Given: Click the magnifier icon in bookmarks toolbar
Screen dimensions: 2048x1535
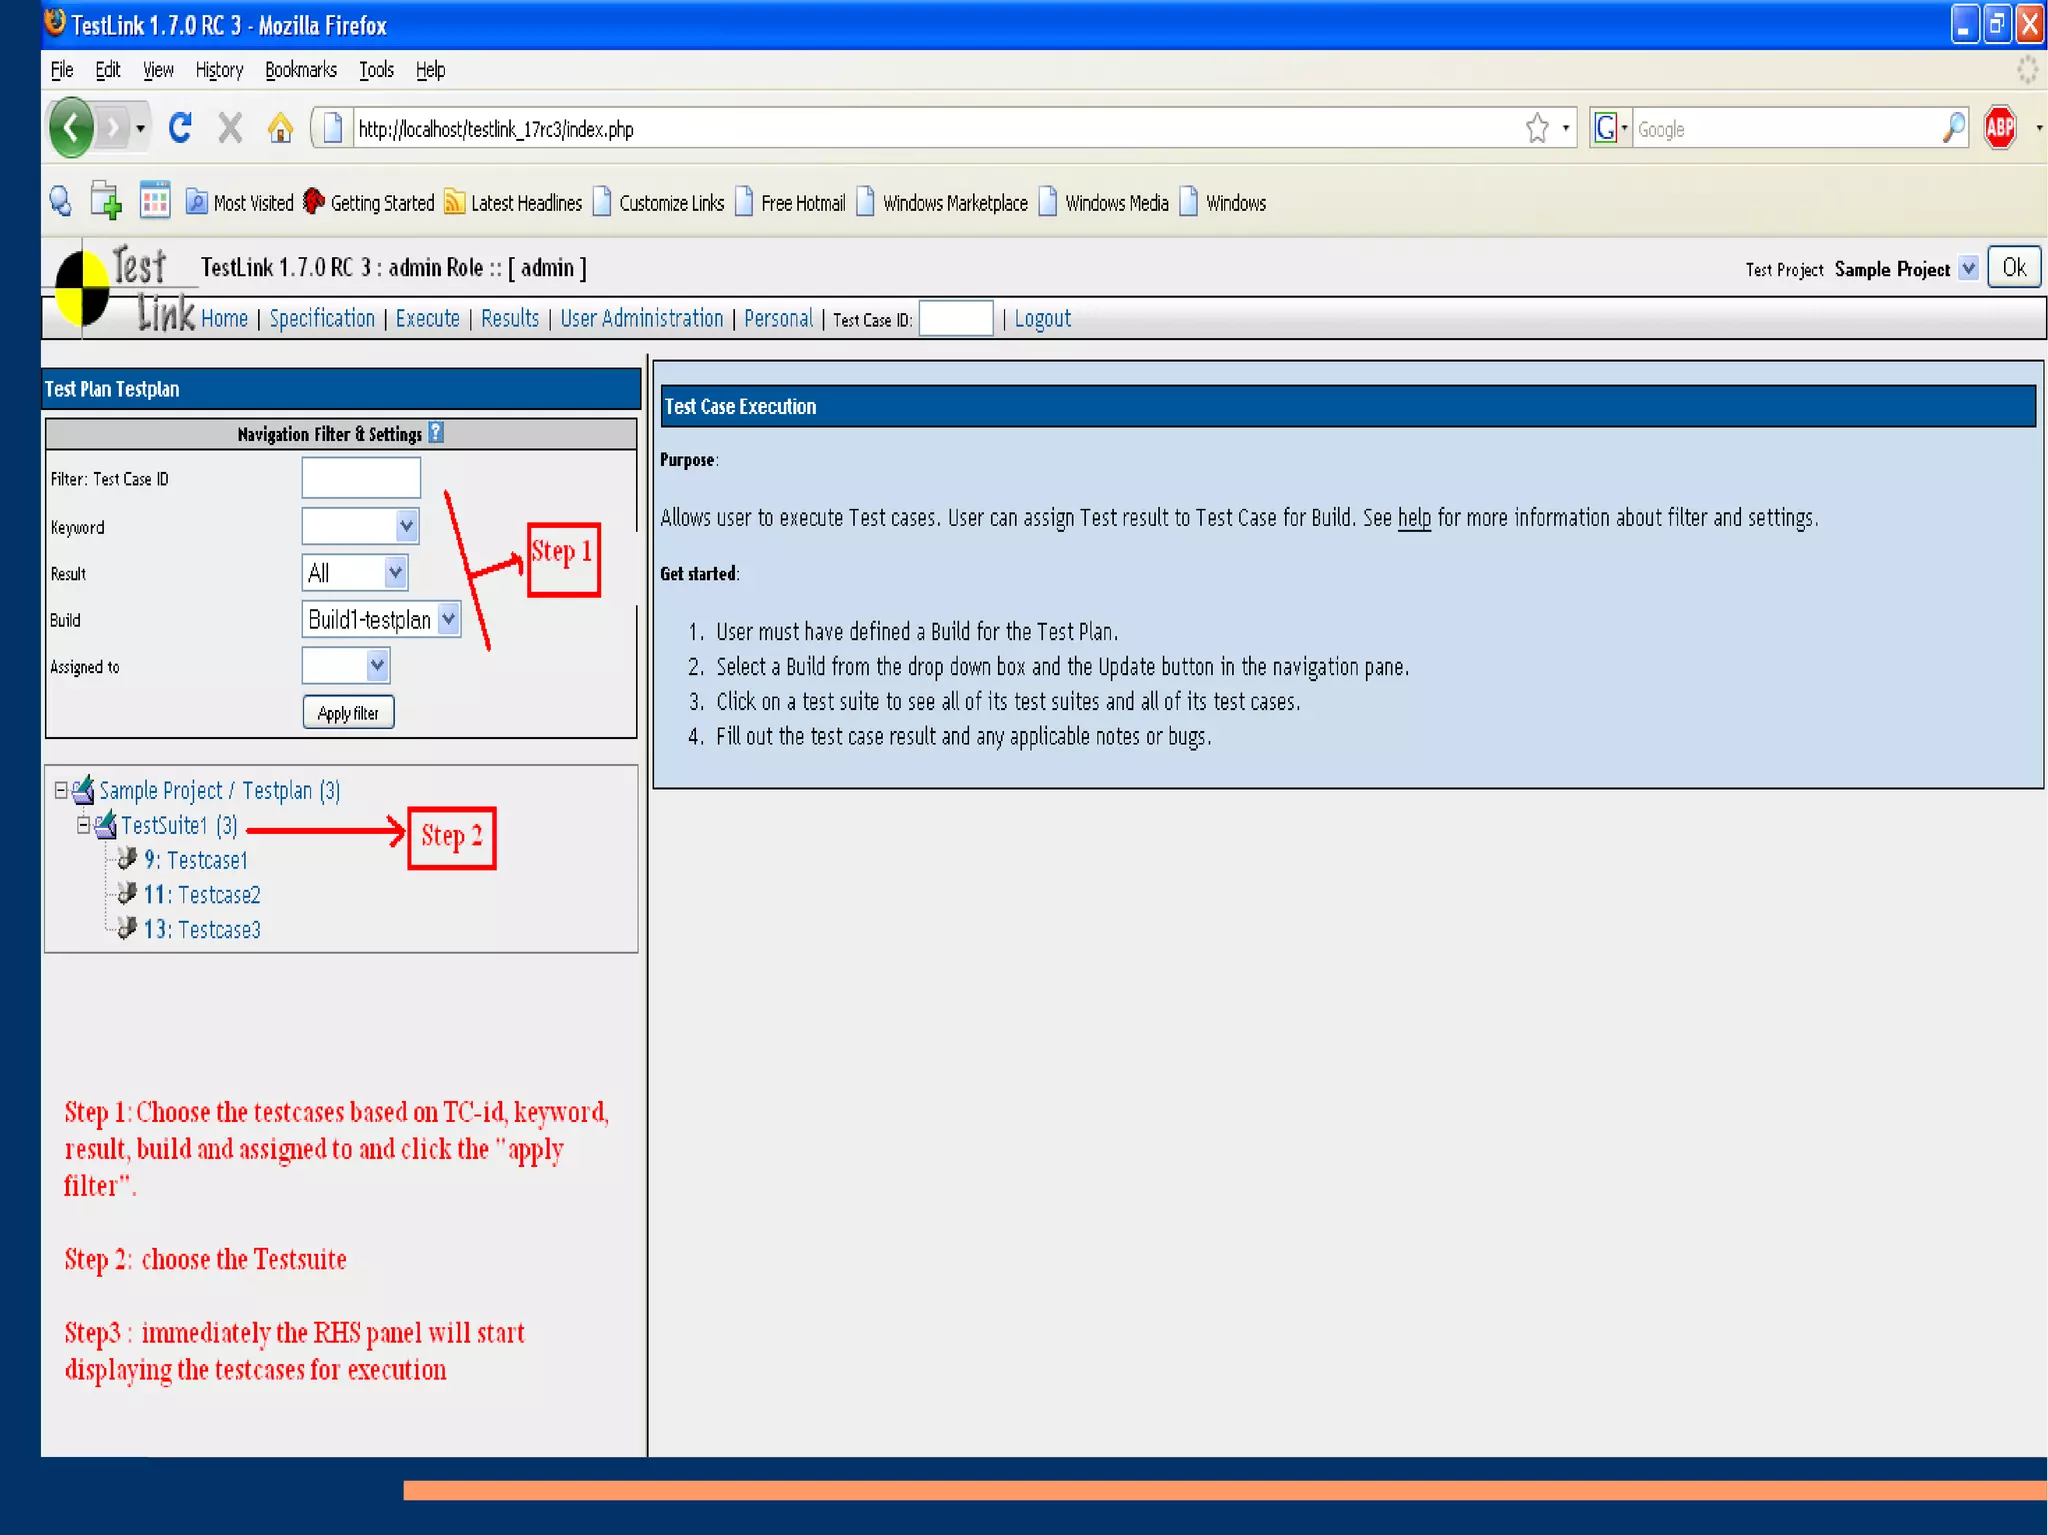Looking at the screenshot, I should (61, 202).
